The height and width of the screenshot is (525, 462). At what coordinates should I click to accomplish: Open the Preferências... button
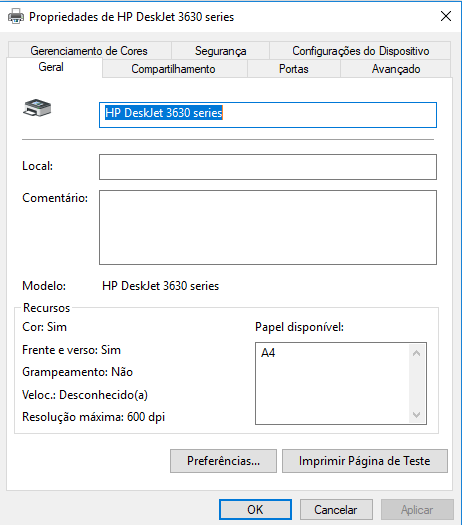pos(223,461)
